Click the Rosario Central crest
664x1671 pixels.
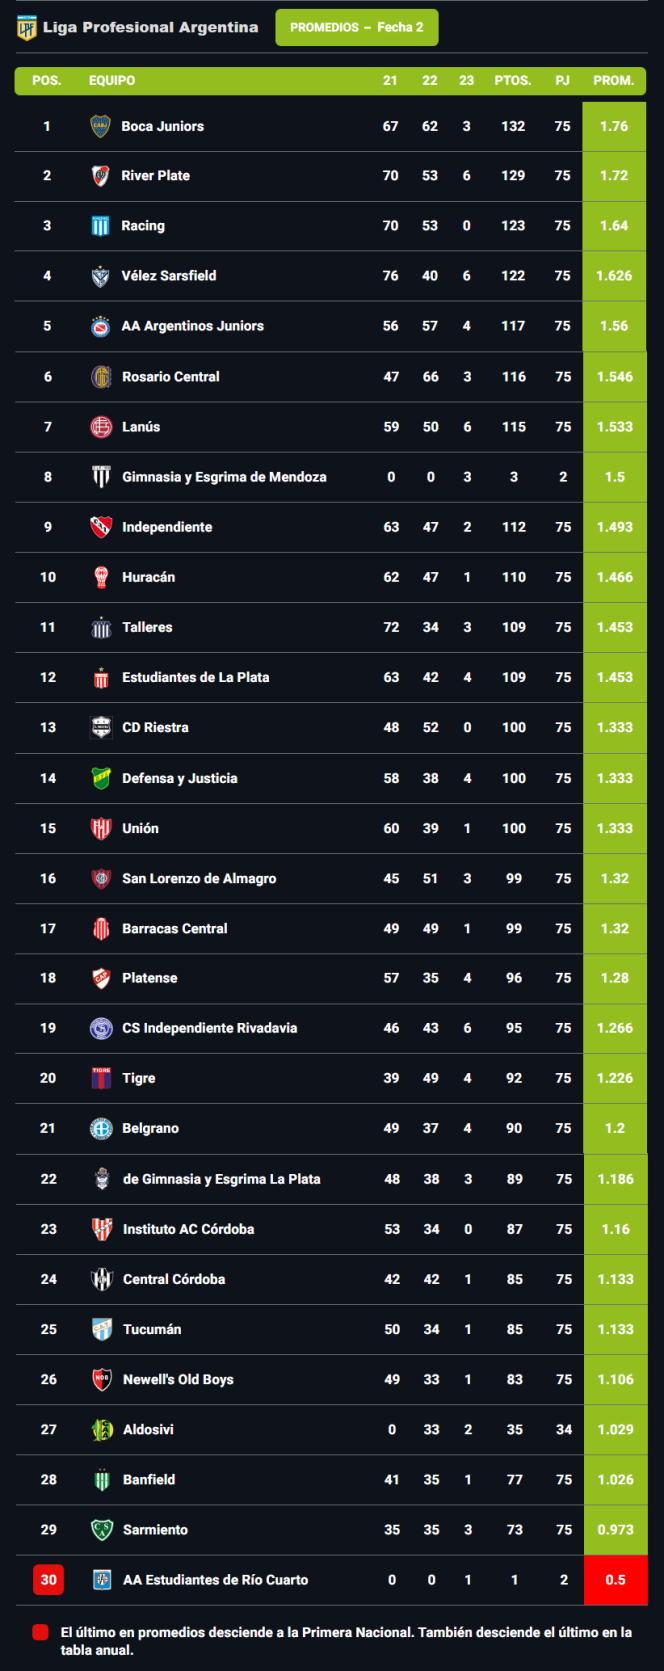101,377
